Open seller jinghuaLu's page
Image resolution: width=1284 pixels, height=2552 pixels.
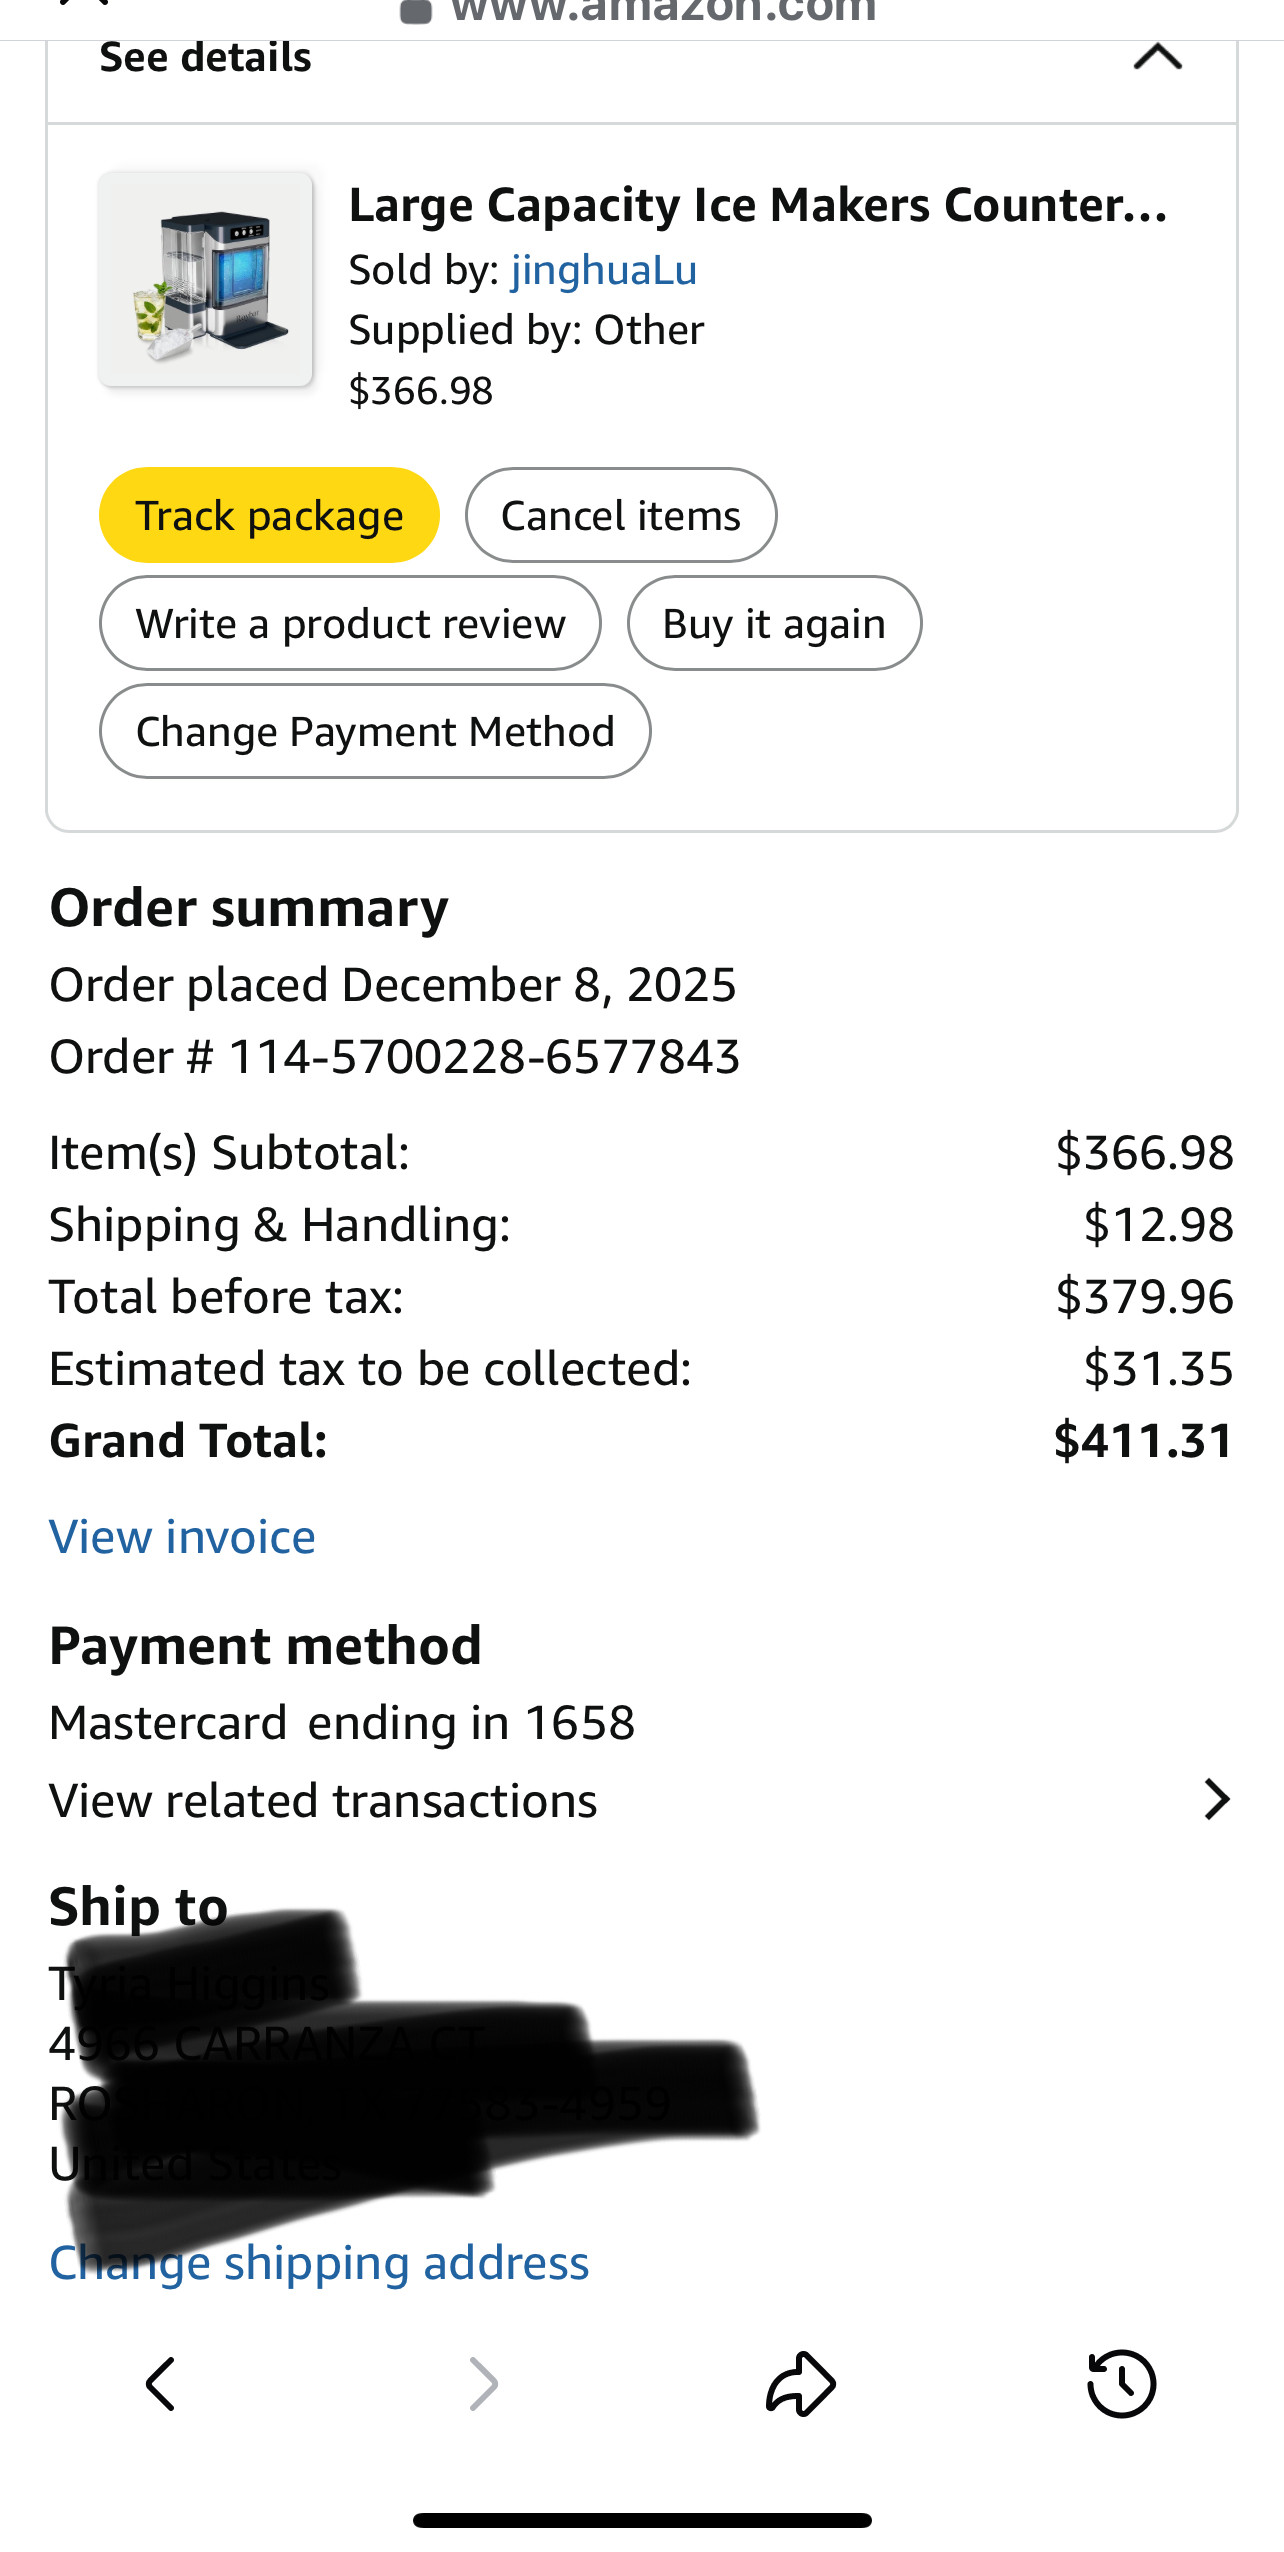click(x=604, y=270)
